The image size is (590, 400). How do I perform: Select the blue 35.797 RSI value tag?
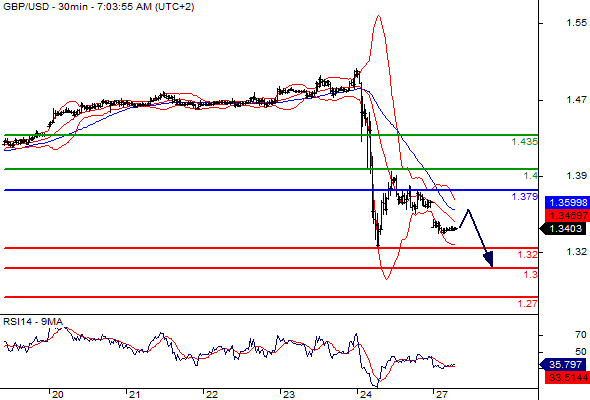563,364
